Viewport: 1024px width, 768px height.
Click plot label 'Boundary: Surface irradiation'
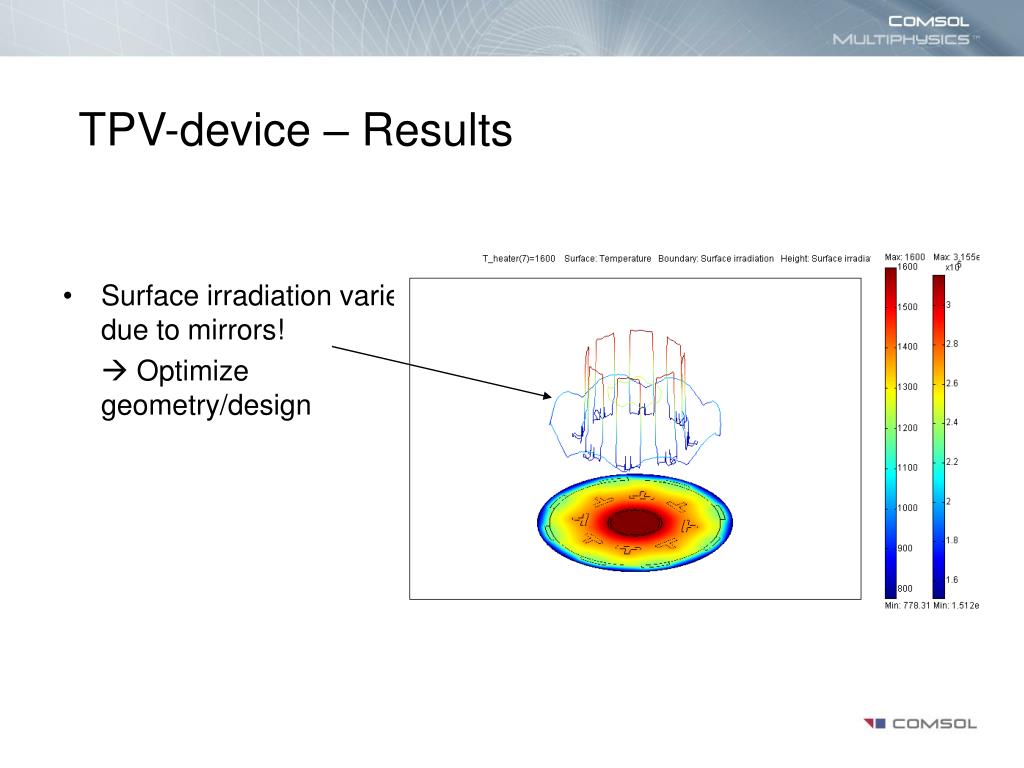716,259
